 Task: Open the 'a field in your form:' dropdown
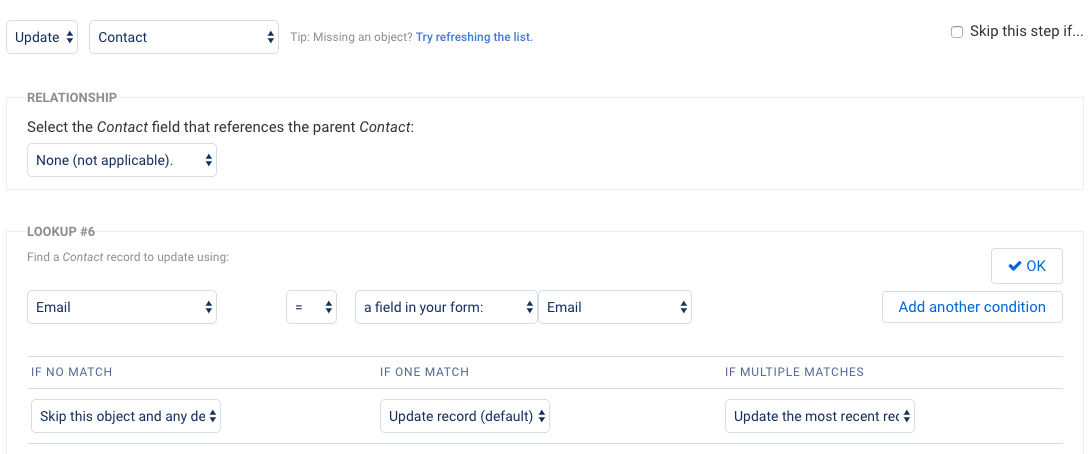[446, 307]
